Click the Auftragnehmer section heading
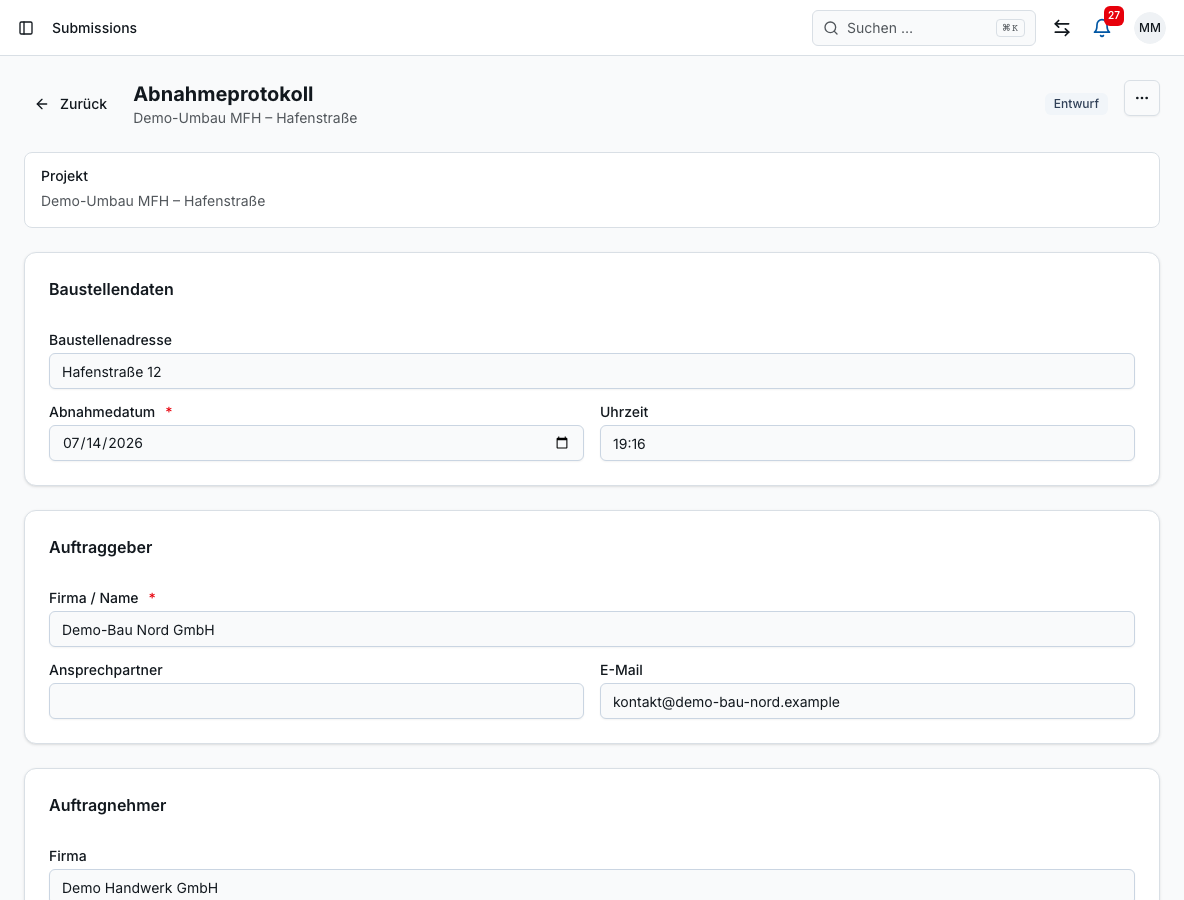Screen dimensions: 1184x900 (107, 806)
